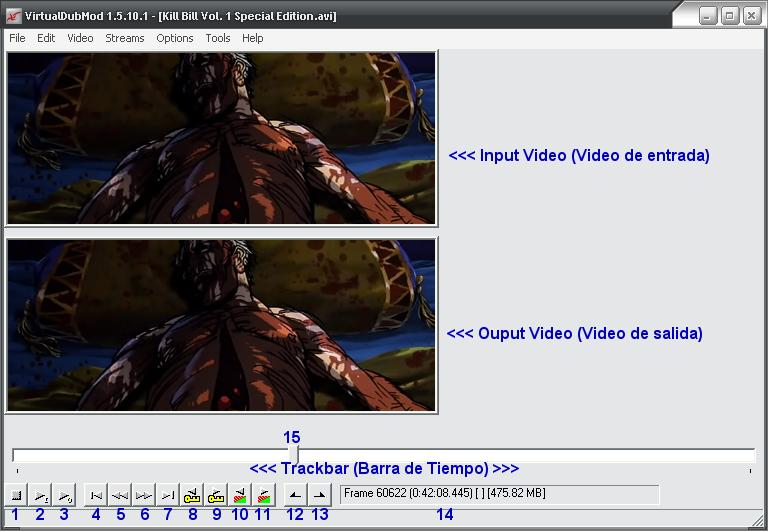The height and width of the screenshot is (531, 768).
Task: Open the Edit menu
Action: (x=46, y=38)
